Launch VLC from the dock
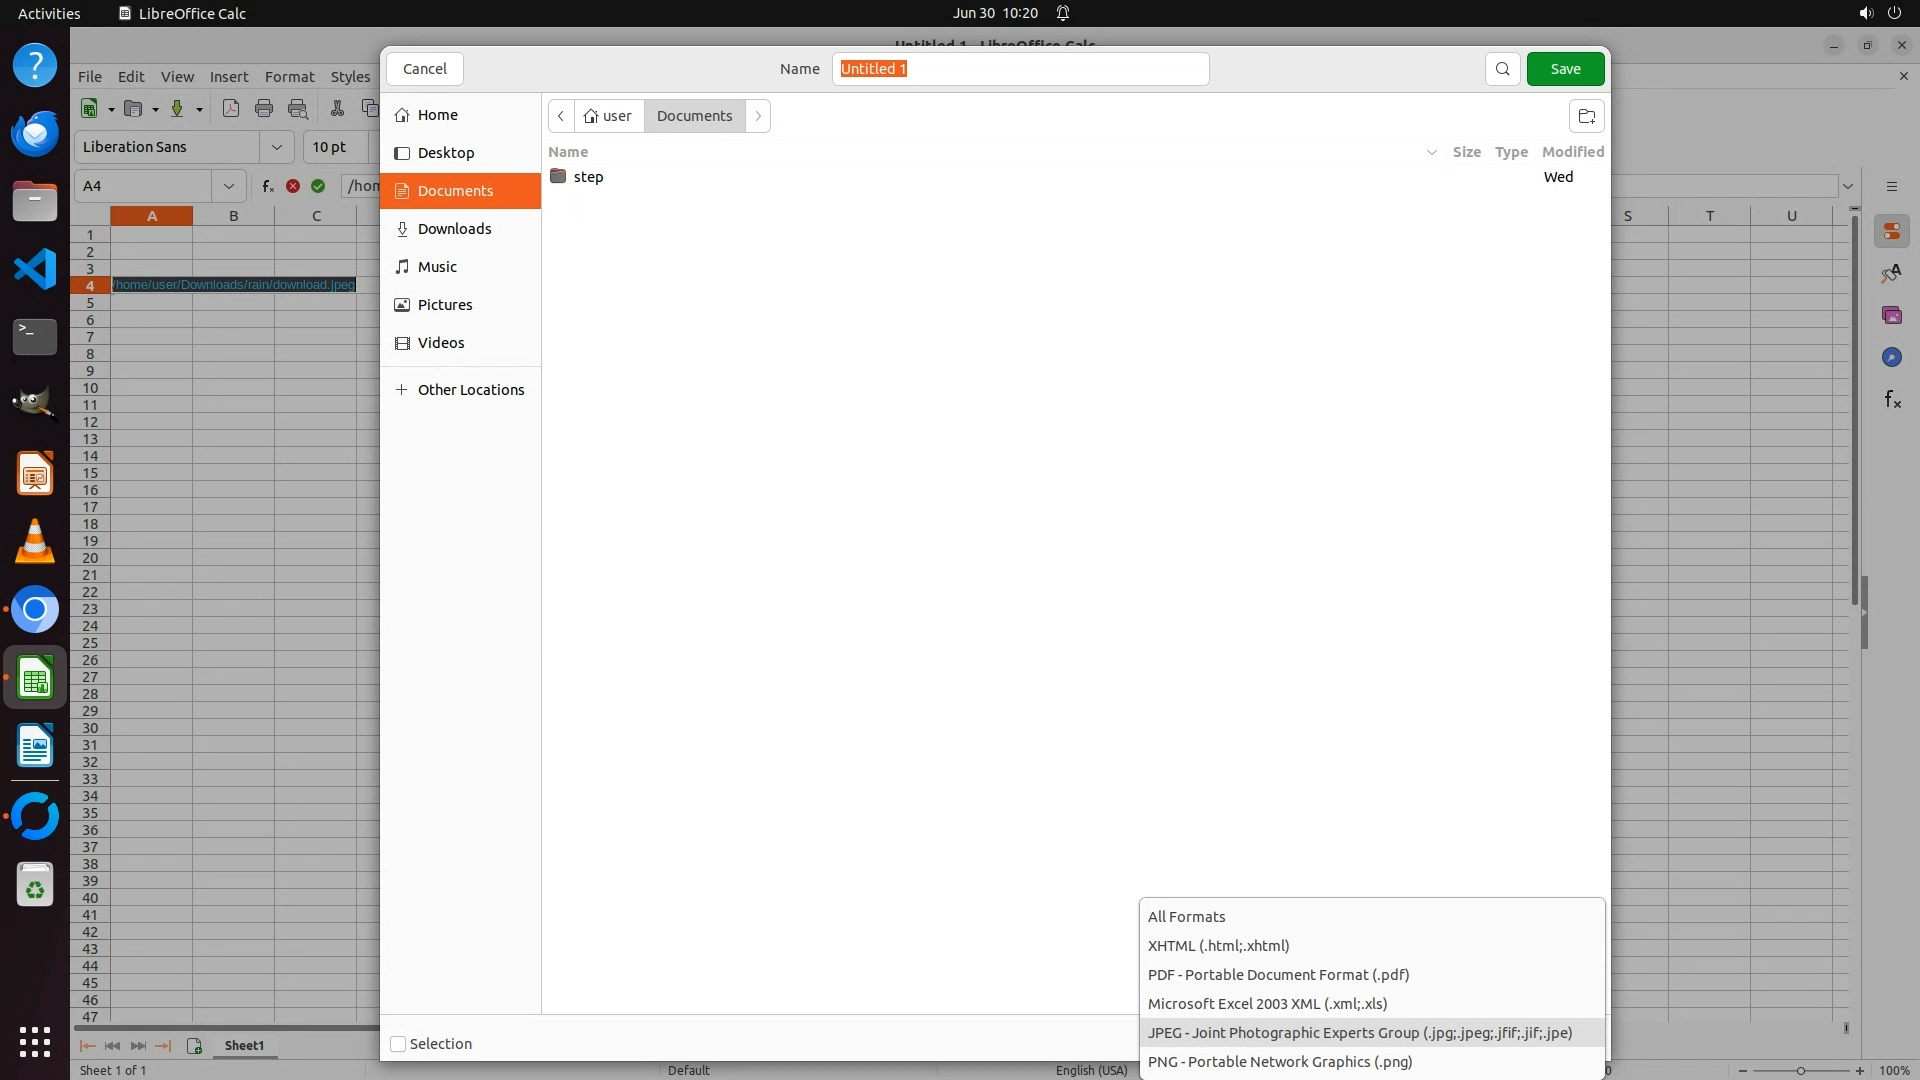The width and height of the screenshot is (1920, 1080). point(35,542)
